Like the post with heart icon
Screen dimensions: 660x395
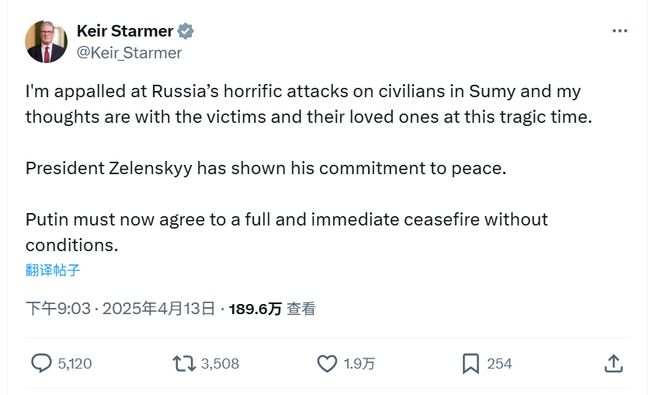click(x=327, y=363)
